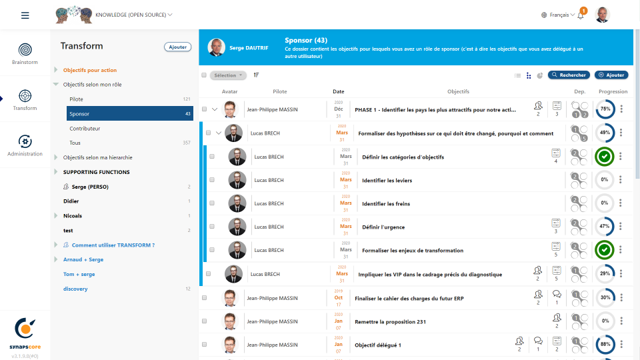Open the Sélection dropdown
640x360 pixels.
tap(229, 75)
